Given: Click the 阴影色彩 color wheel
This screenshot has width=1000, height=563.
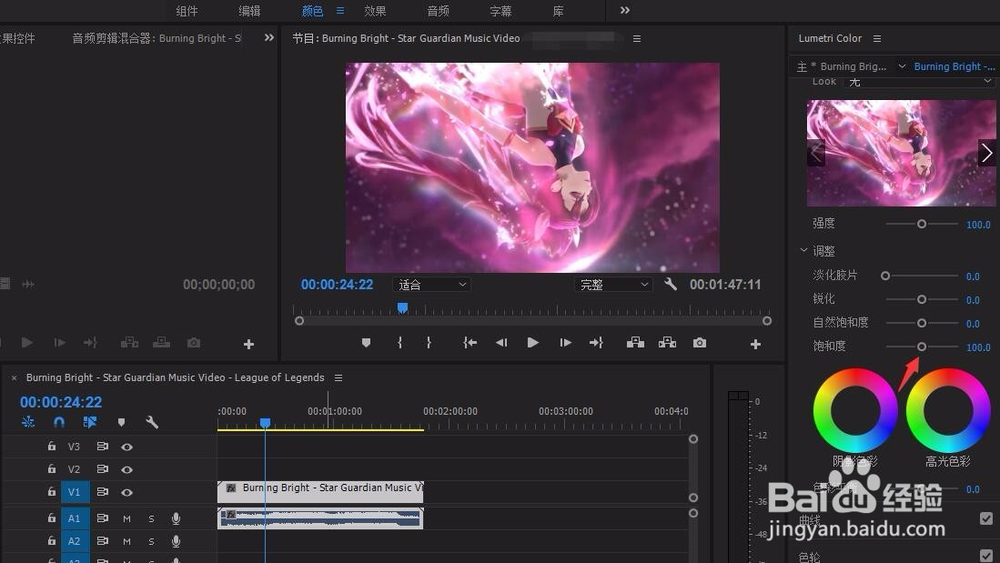Looking at the screenshot, I should click(855, 410).
